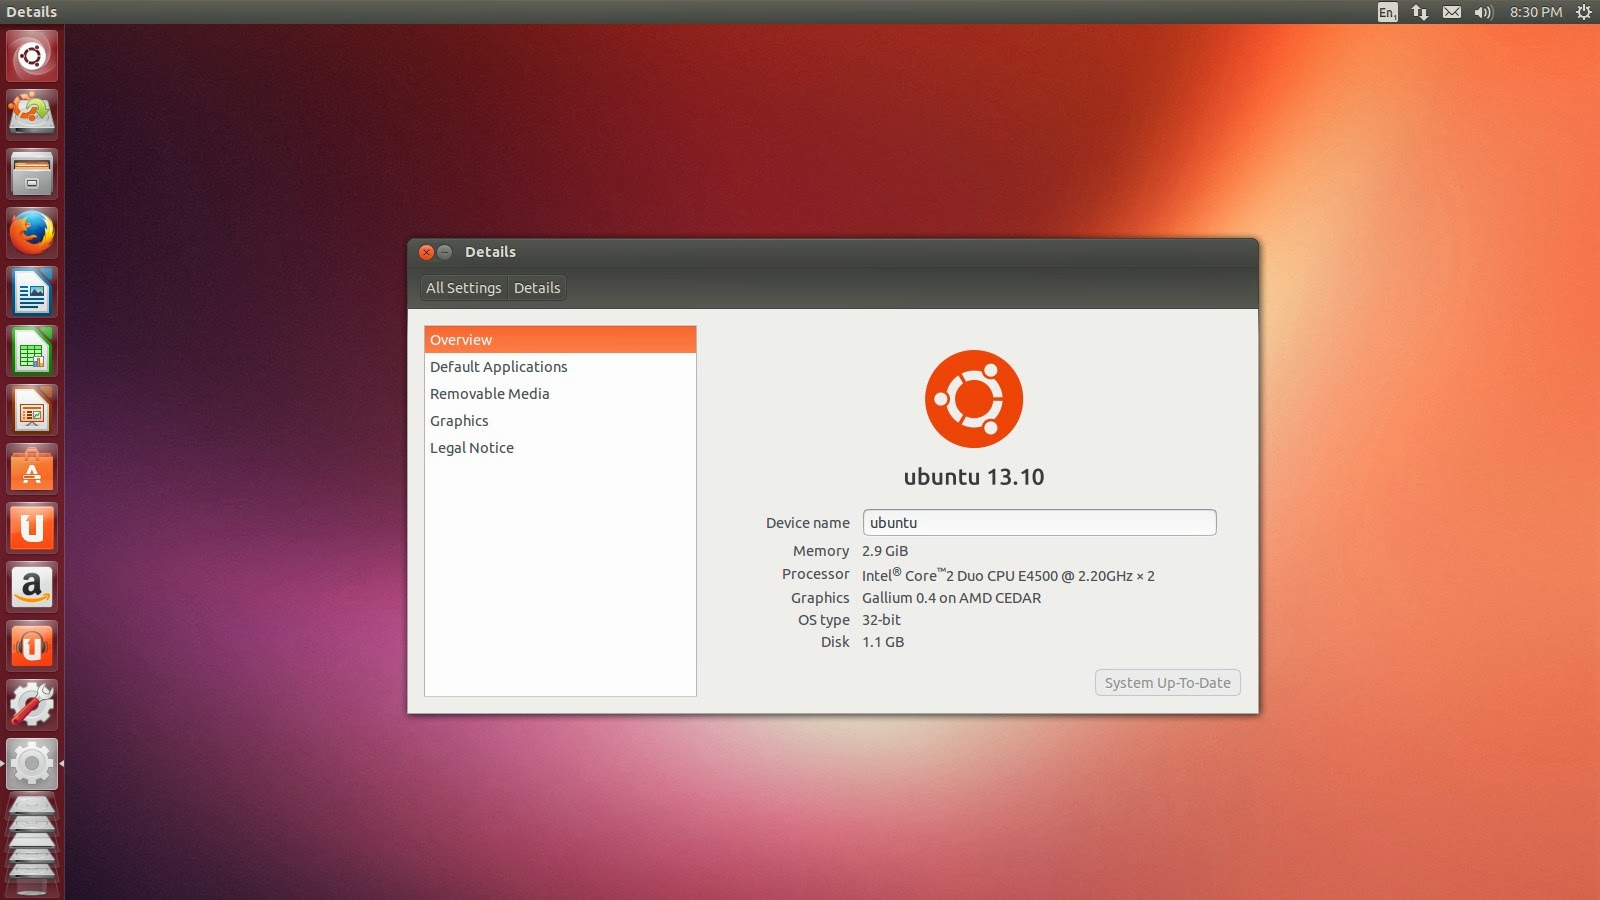Minimize the Details window
Viewport: 1600px width, 900px height.
pyautogui.click(x=445, y=252)
